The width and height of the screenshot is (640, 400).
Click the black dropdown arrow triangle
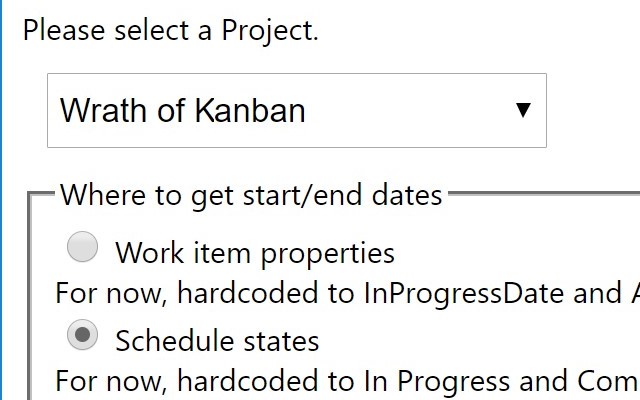(522, 110)
